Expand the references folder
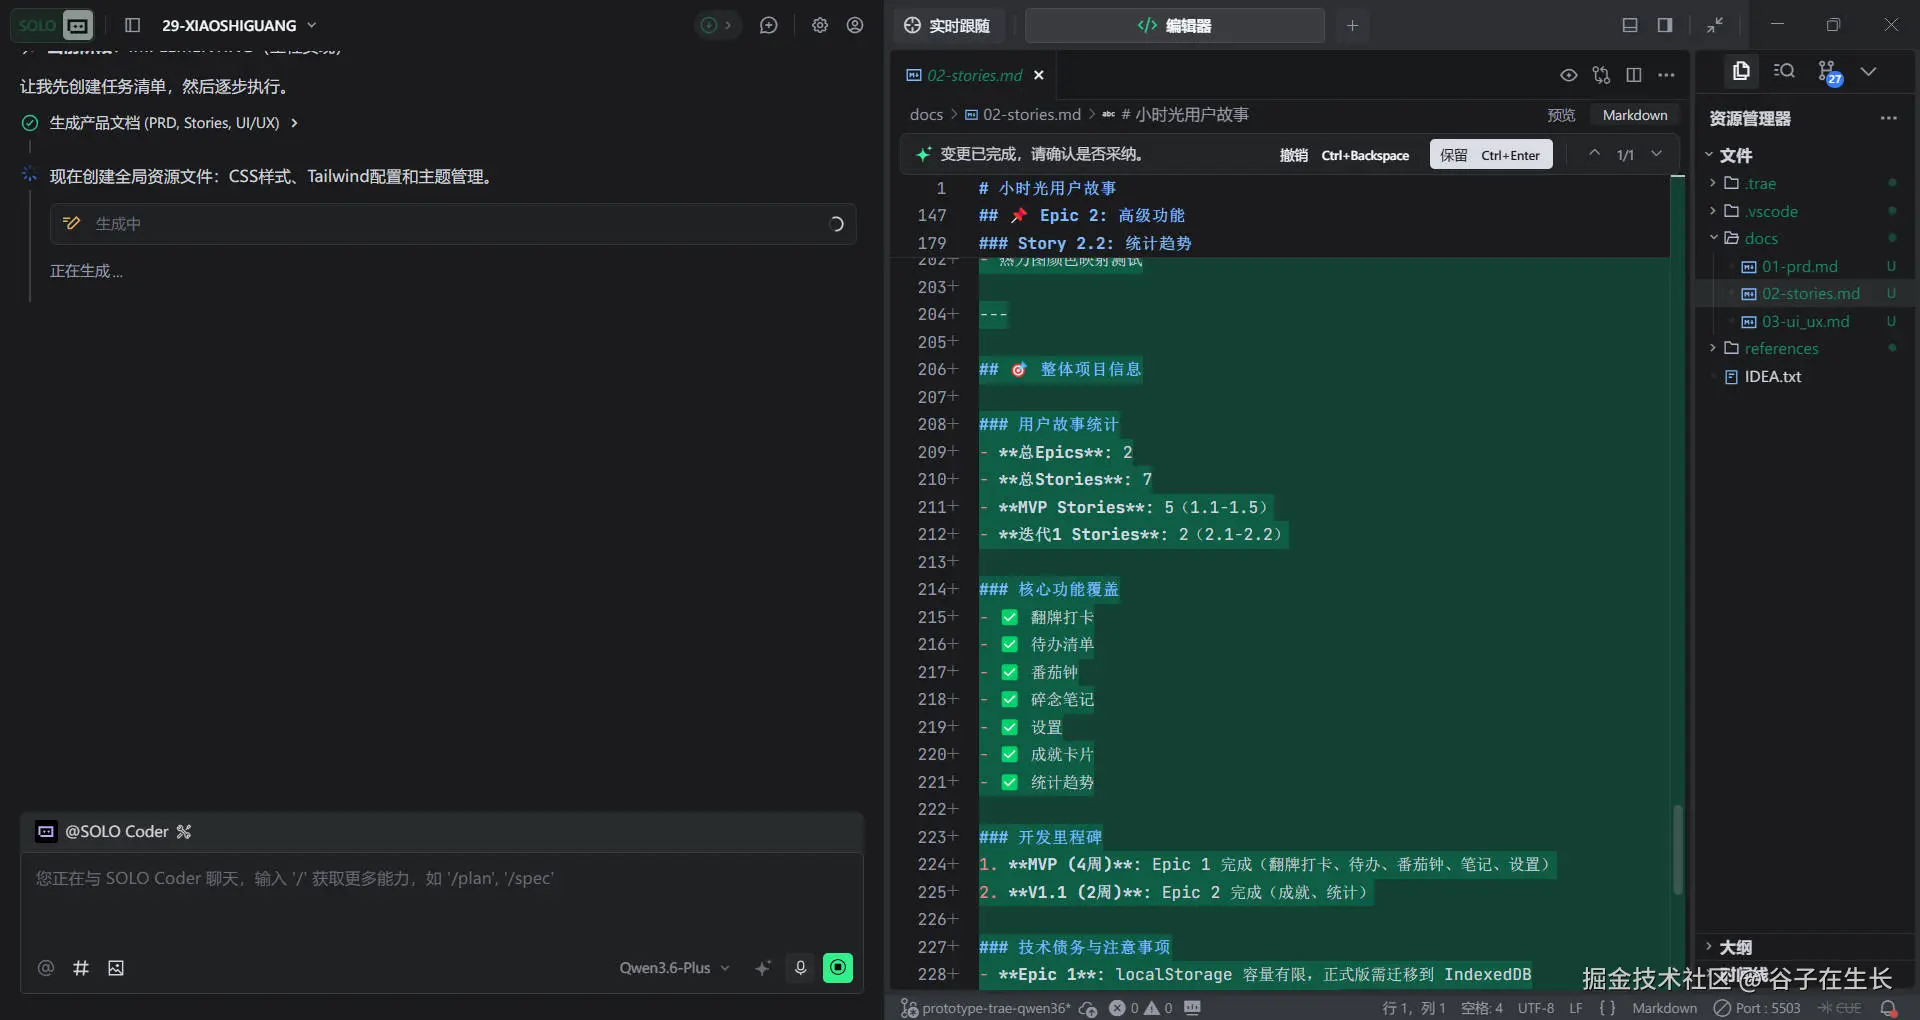The width and height of the screenshot is (1920, 1020). pyautogui.click(x=1781, y=348)
